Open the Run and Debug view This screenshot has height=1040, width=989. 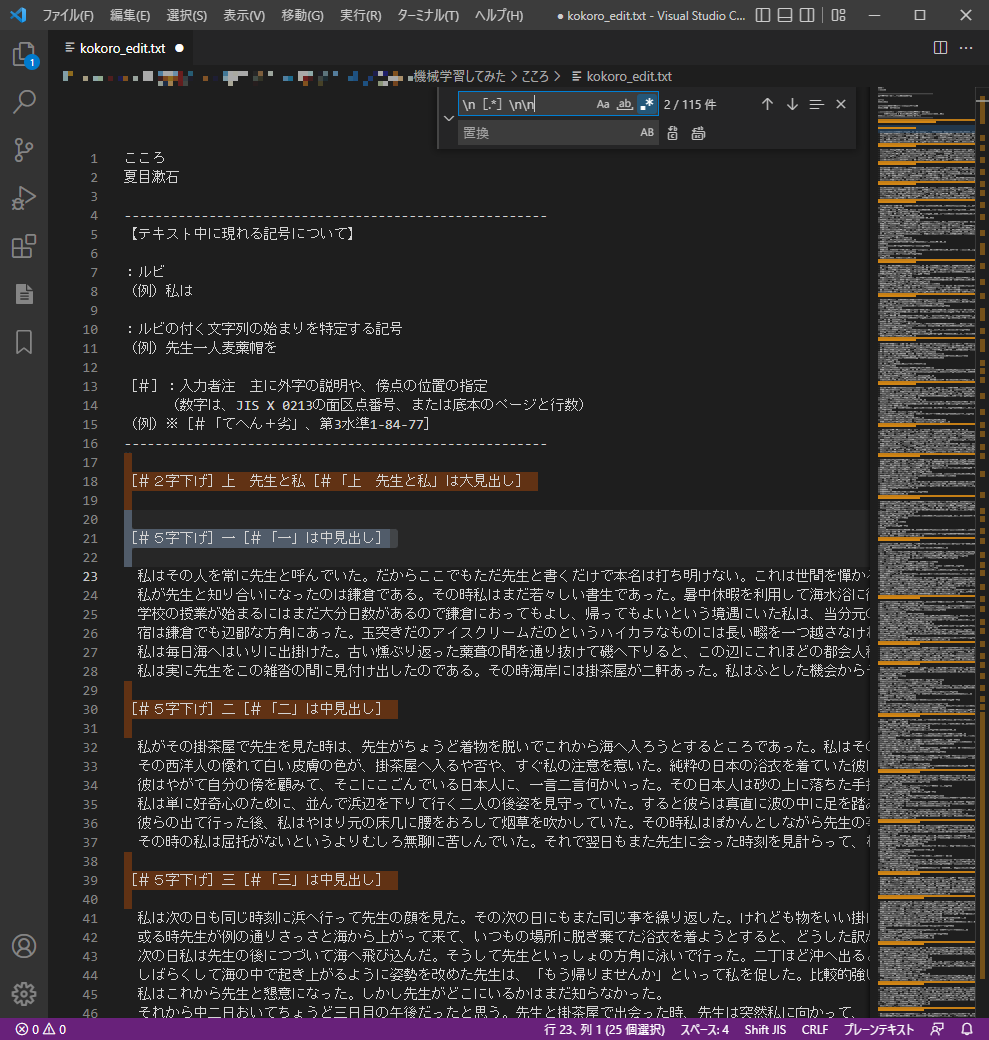(24, 198)
